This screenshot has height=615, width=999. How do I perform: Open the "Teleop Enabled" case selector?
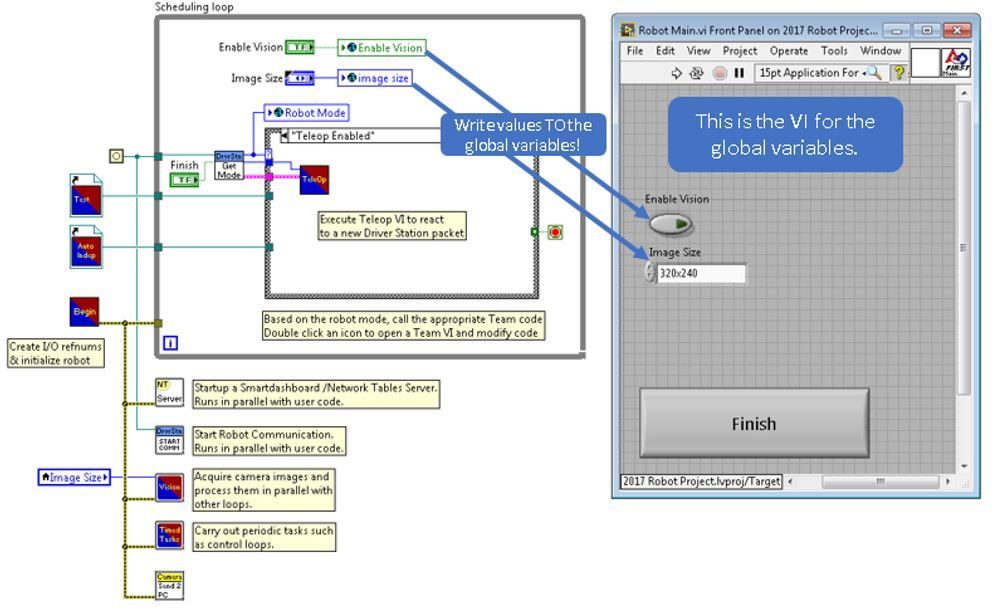(361, 135)
